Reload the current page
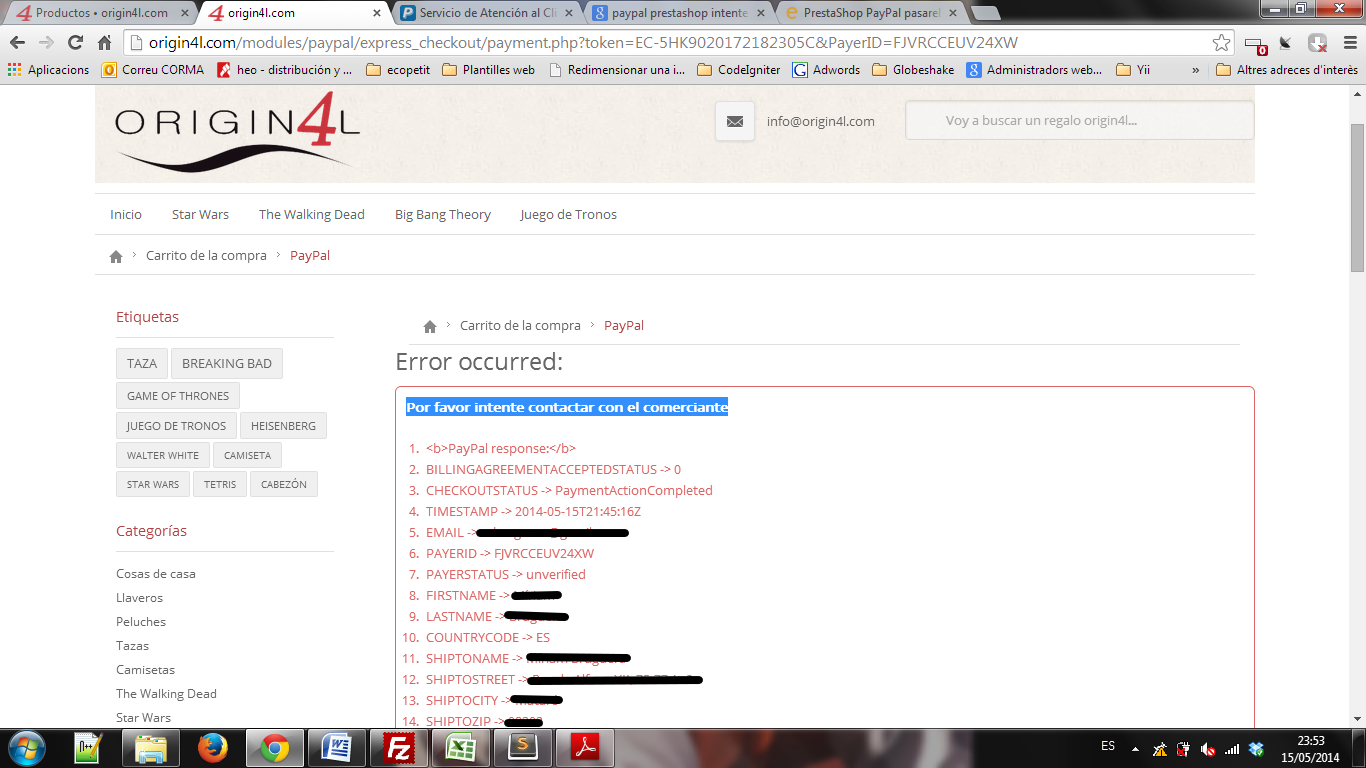 tap(75, 43)
